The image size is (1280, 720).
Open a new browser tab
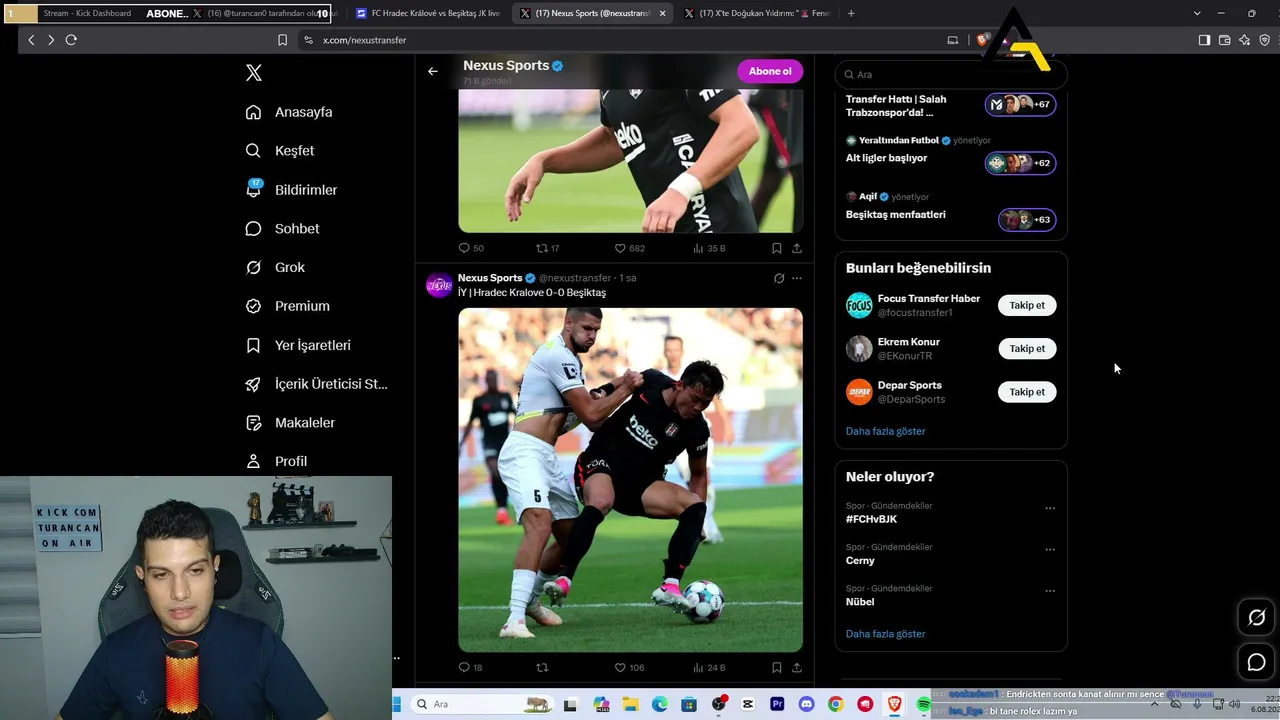pos(851,13)
